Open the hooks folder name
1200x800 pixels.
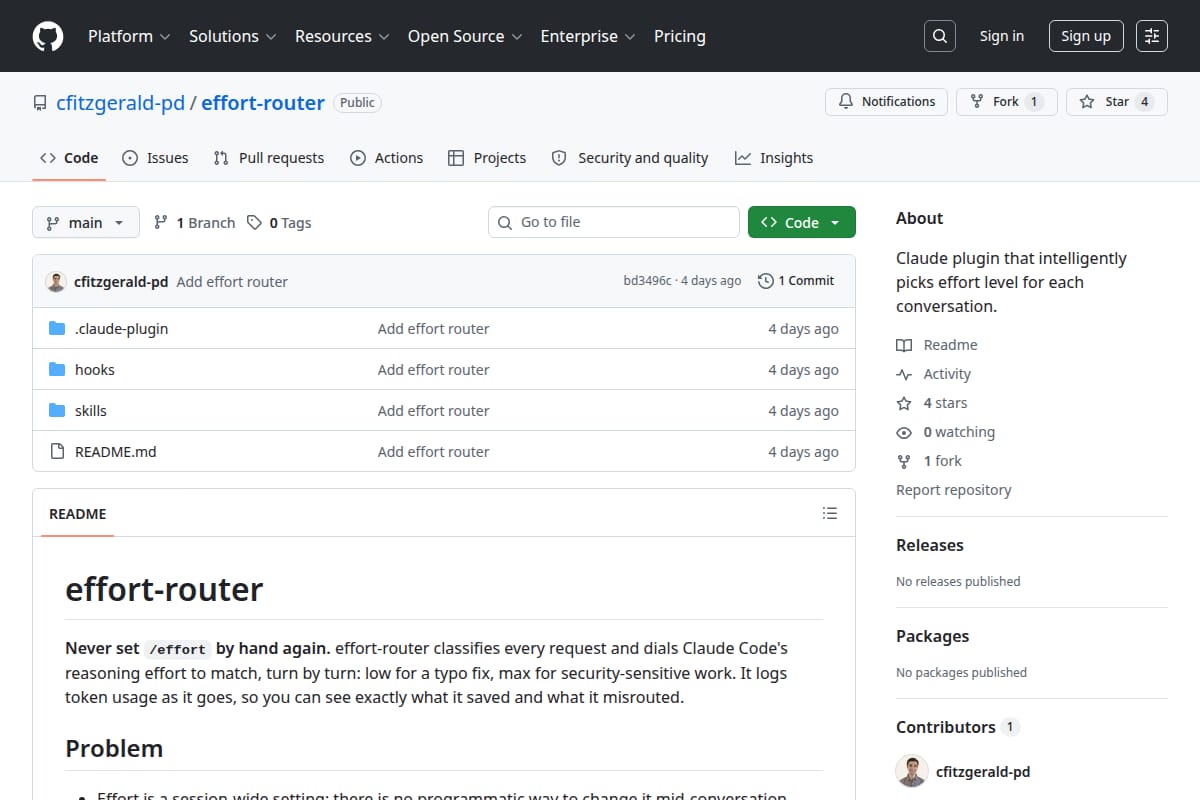point(95,370)
